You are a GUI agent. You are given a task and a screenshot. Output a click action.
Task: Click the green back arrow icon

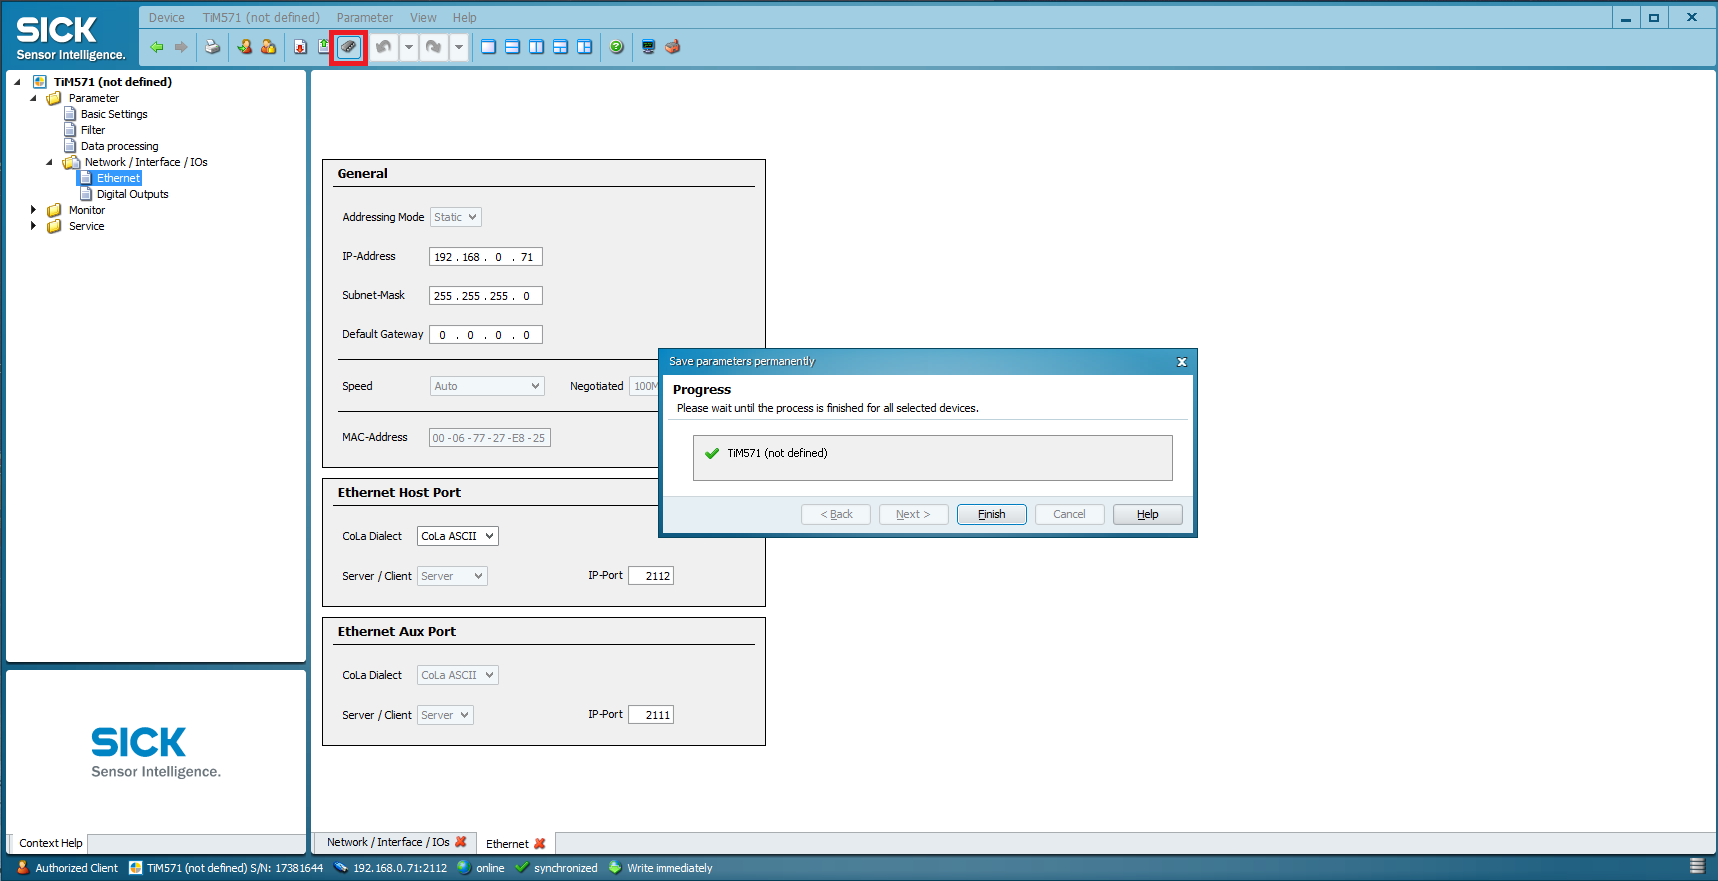[x=157, y=47]
